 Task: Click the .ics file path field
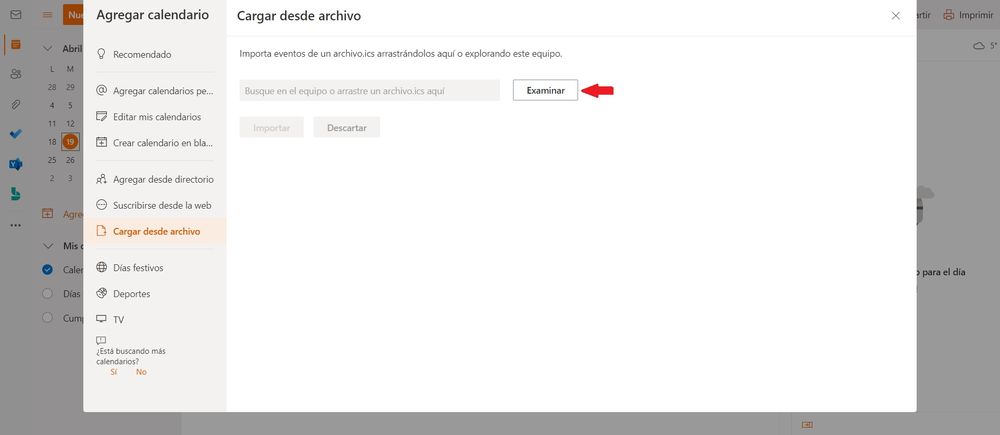tap(370, 91)
